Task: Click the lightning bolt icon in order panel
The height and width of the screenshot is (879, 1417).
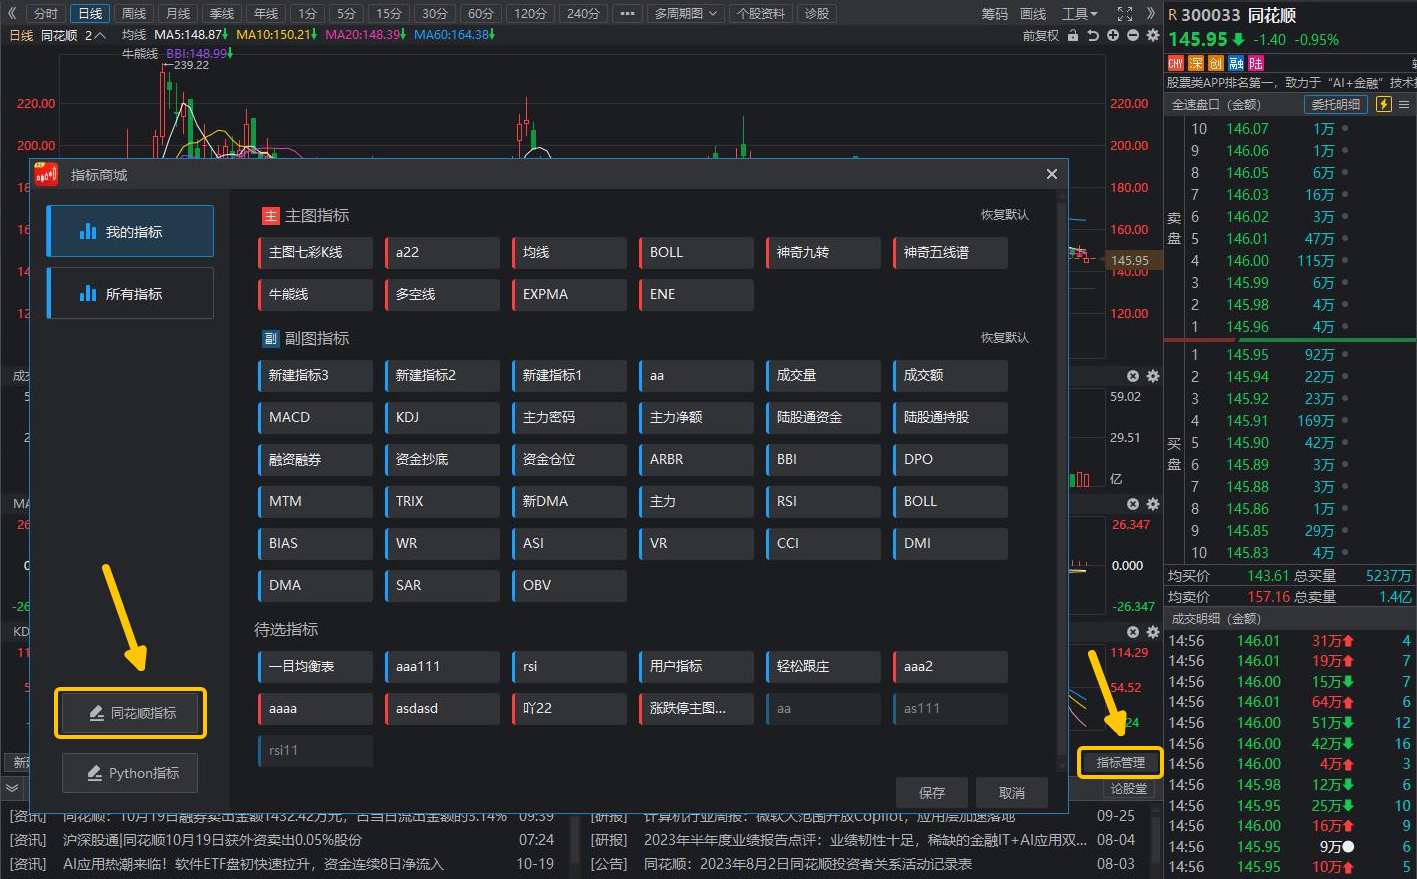Action: [1384, 104]
